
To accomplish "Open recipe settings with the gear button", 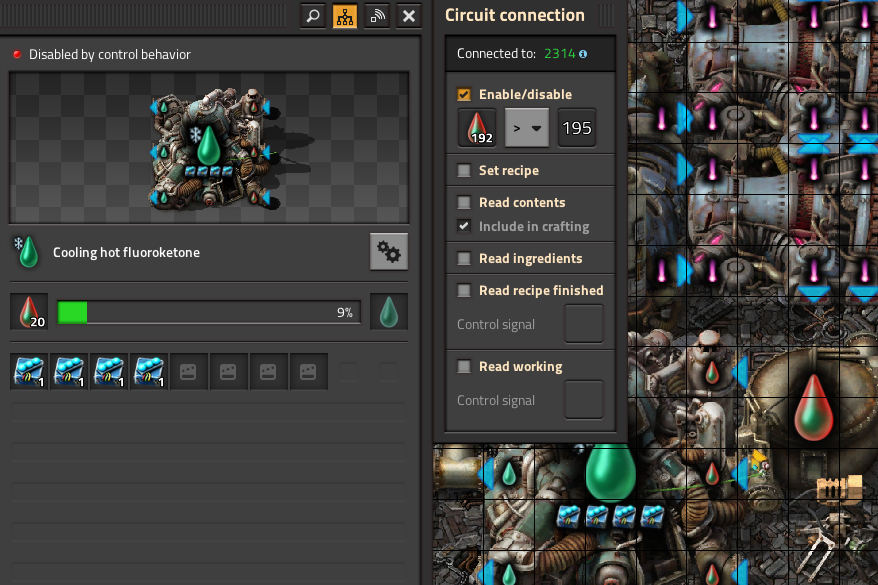I will tap(389, 253).
